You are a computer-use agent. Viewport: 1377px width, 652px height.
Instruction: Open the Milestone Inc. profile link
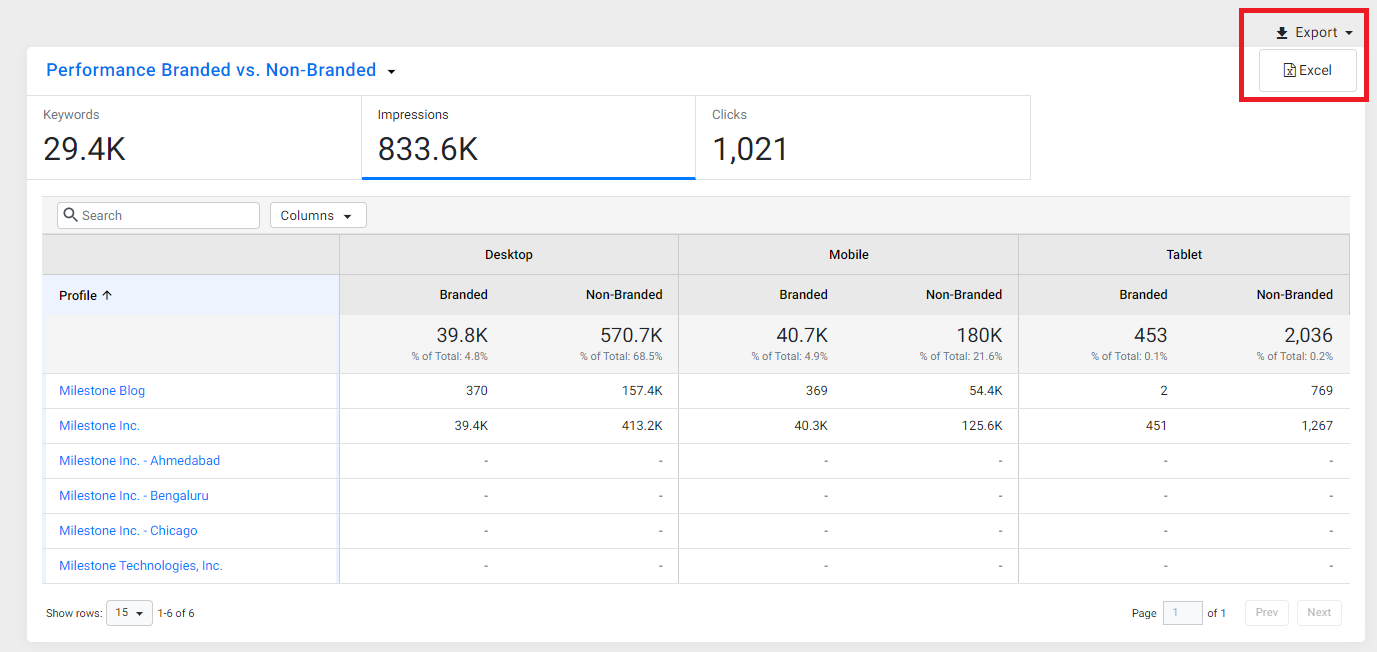coord(99,426)
